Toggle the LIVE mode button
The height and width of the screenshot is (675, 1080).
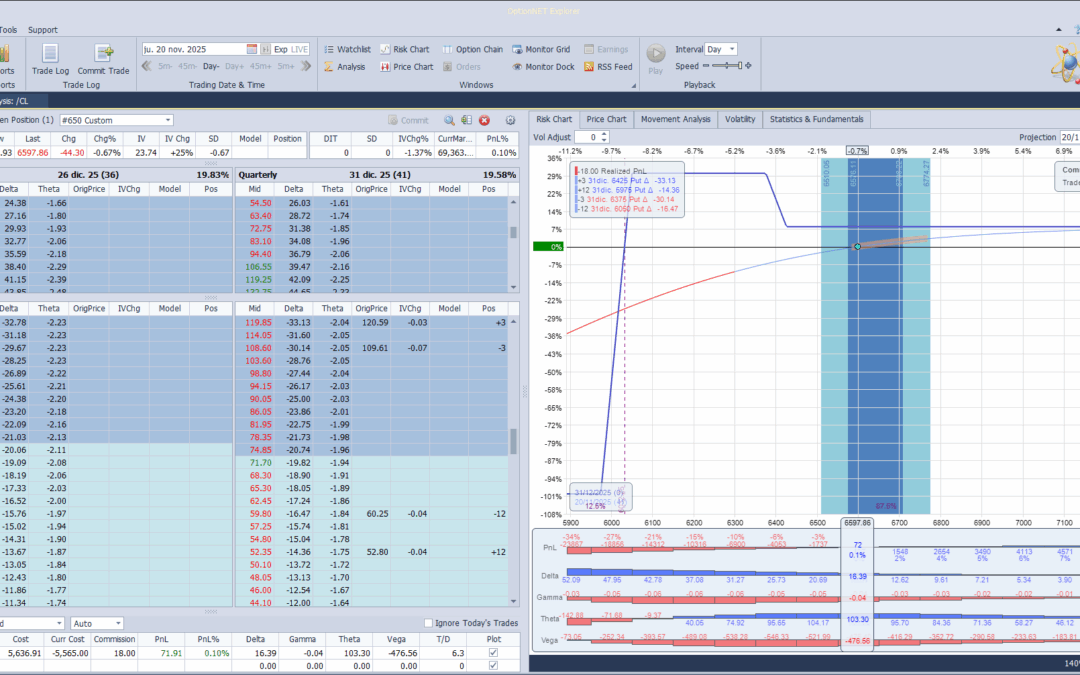[300, 49]
